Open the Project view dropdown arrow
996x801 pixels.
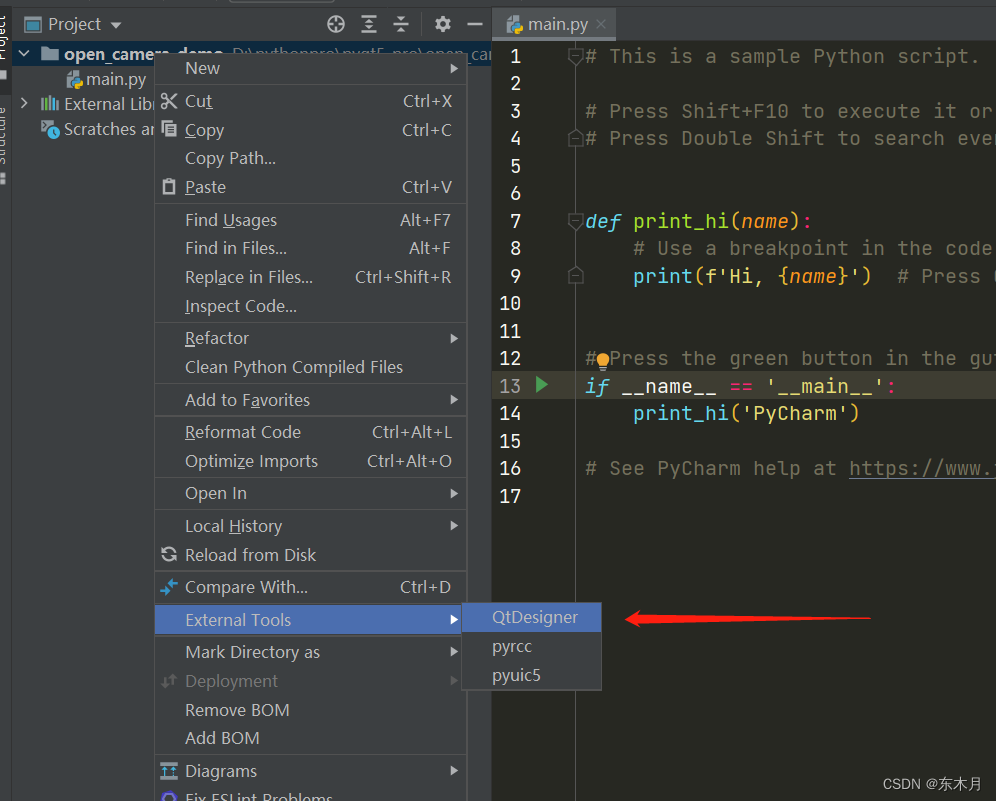point(116,25)
